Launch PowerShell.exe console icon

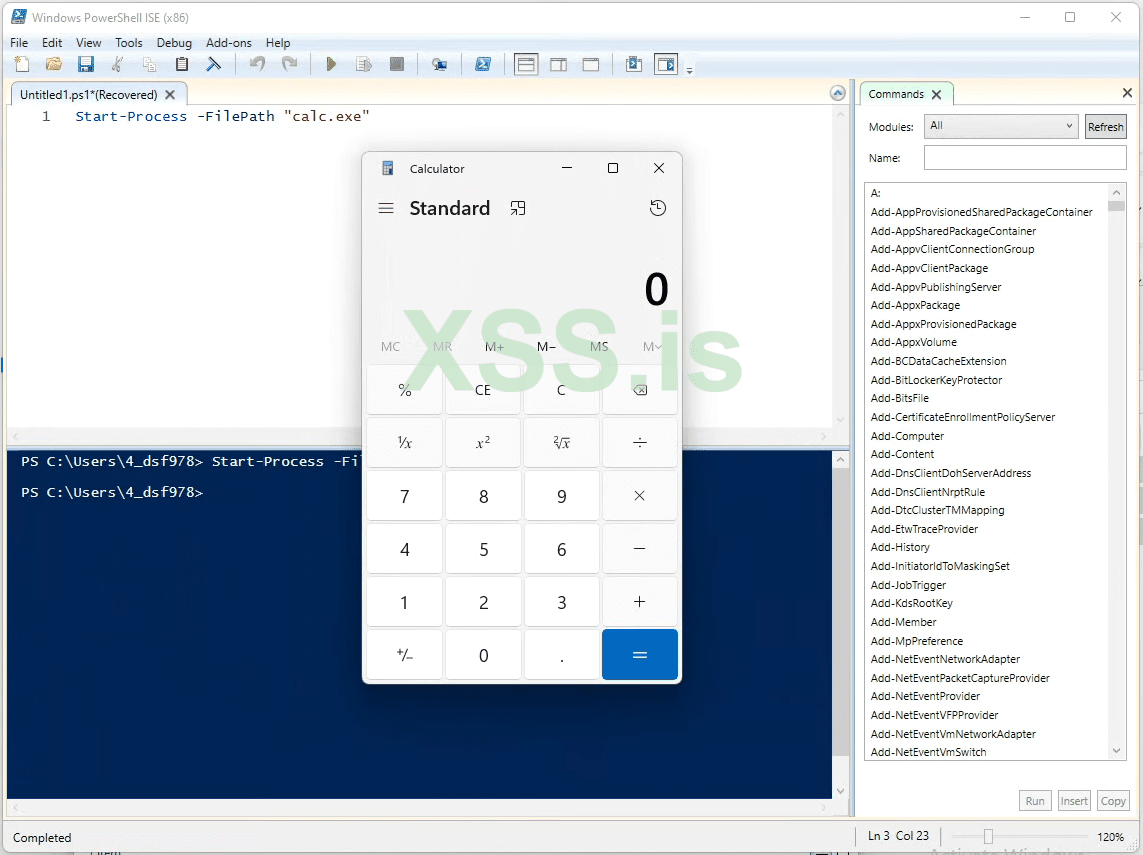pos(483,64)
